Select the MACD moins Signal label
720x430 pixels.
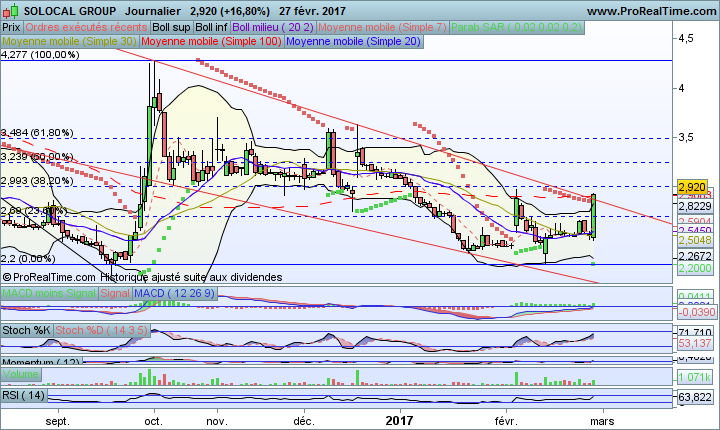click(49, 293)
